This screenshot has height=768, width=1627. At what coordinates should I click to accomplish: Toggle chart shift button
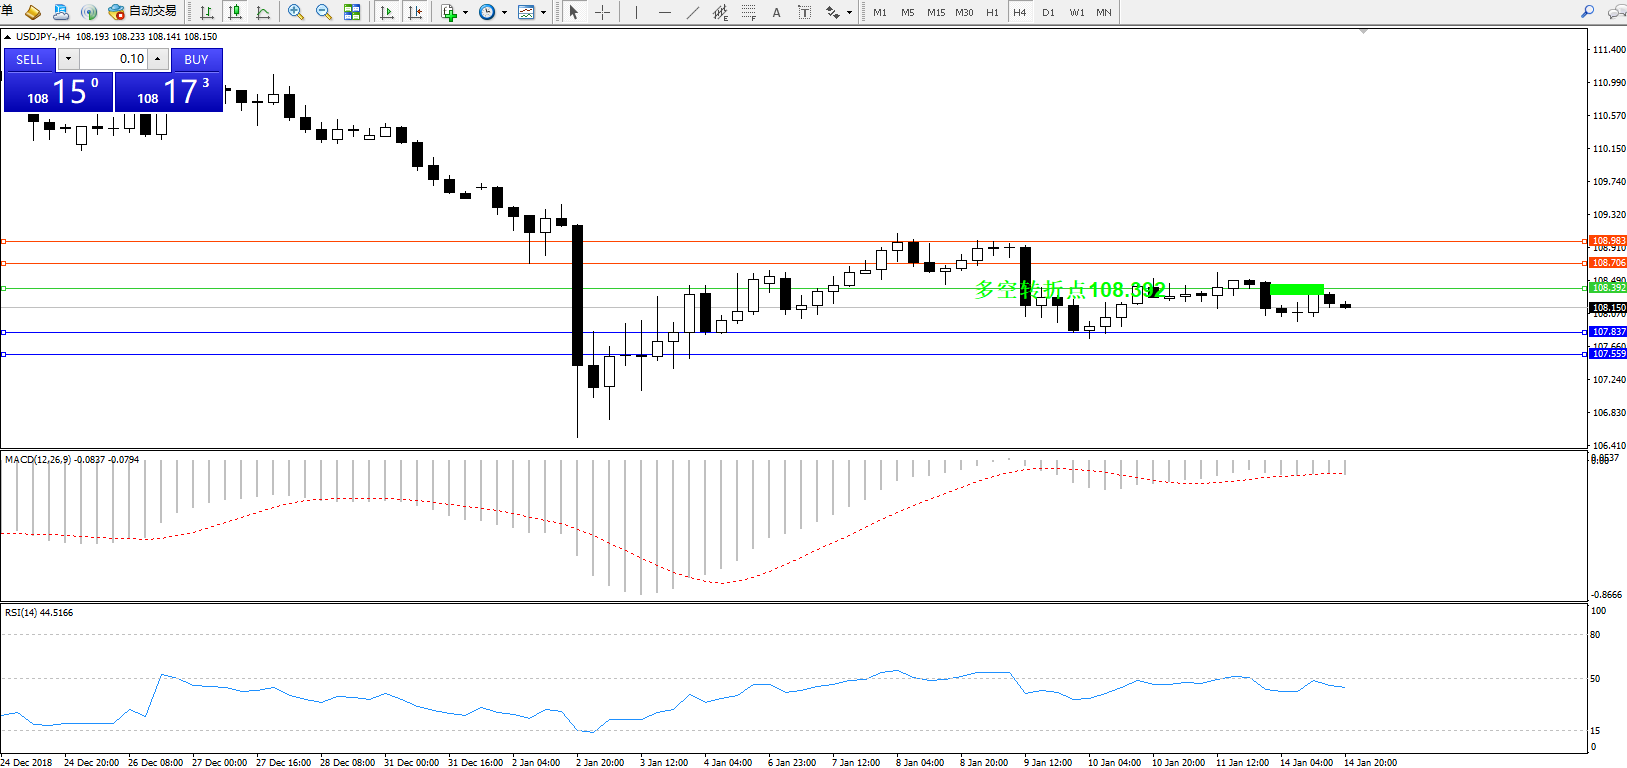coord(415,12)
